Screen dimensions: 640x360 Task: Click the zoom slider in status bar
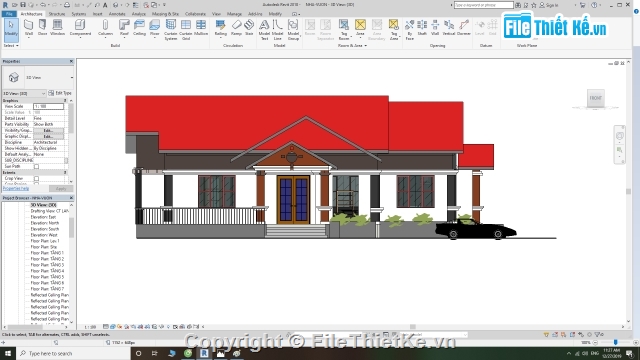coord(616,342)
